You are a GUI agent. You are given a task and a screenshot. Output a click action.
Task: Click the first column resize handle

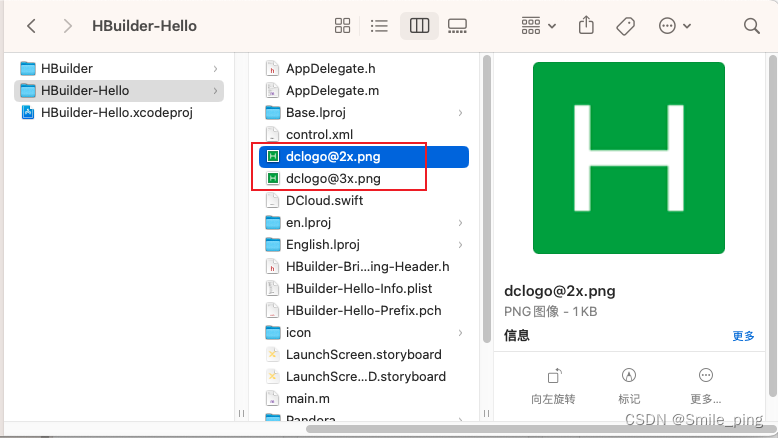241,413
